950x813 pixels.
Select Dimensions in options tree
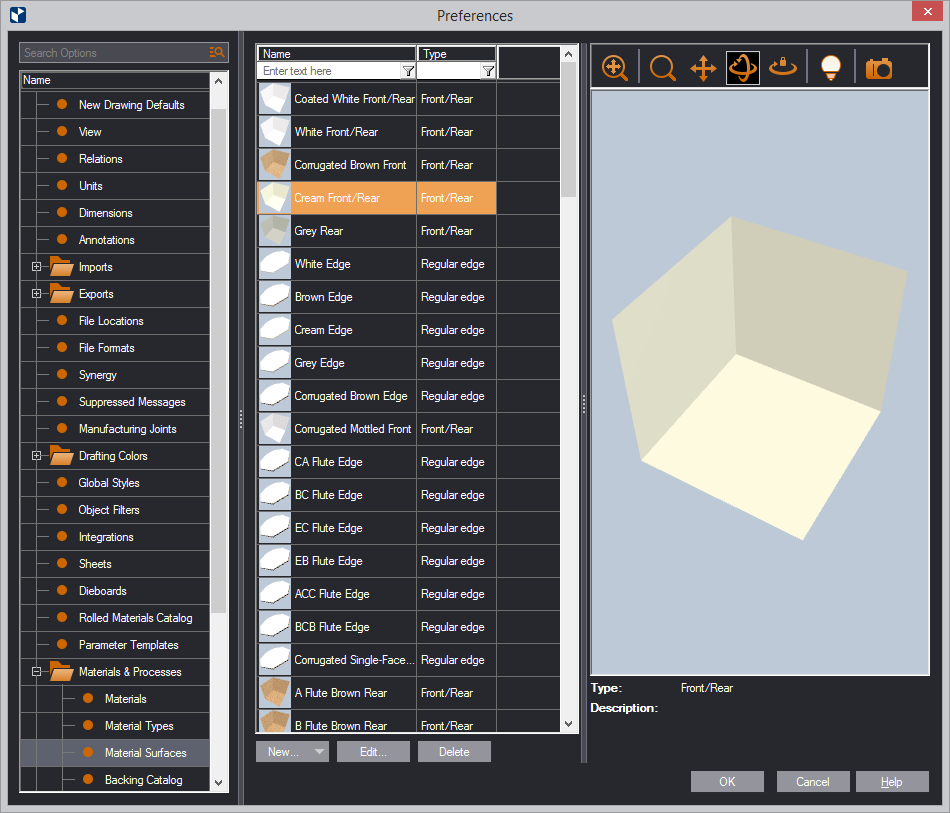coord(105,213)
